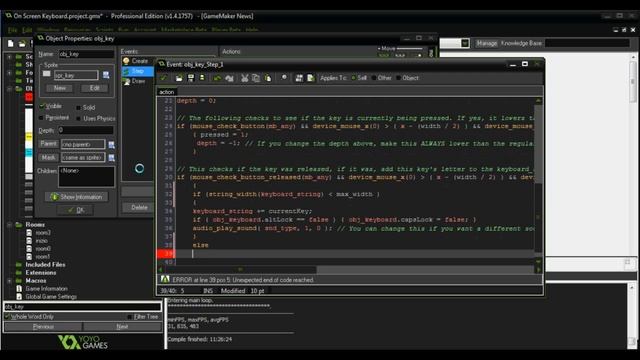This screenshot has width=640, height=360.
Task: Click the sprite select icon beside spr_key field
Action: 106,75
